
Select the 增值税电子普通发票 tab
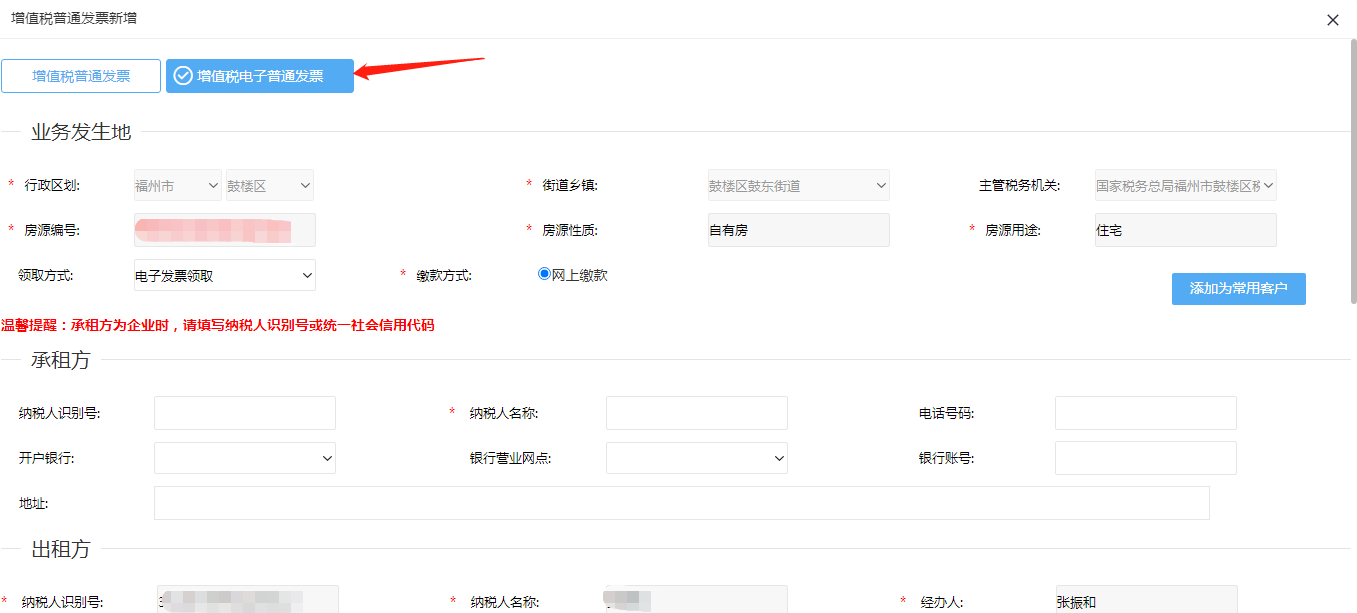click(x=260, y=75)
